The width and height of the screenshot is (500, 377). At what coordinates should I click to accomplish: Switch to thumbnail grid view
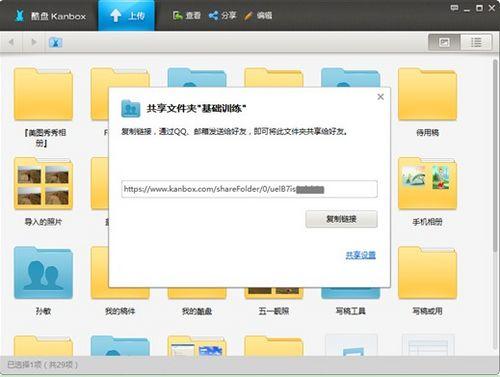click(x=444, y=42)
